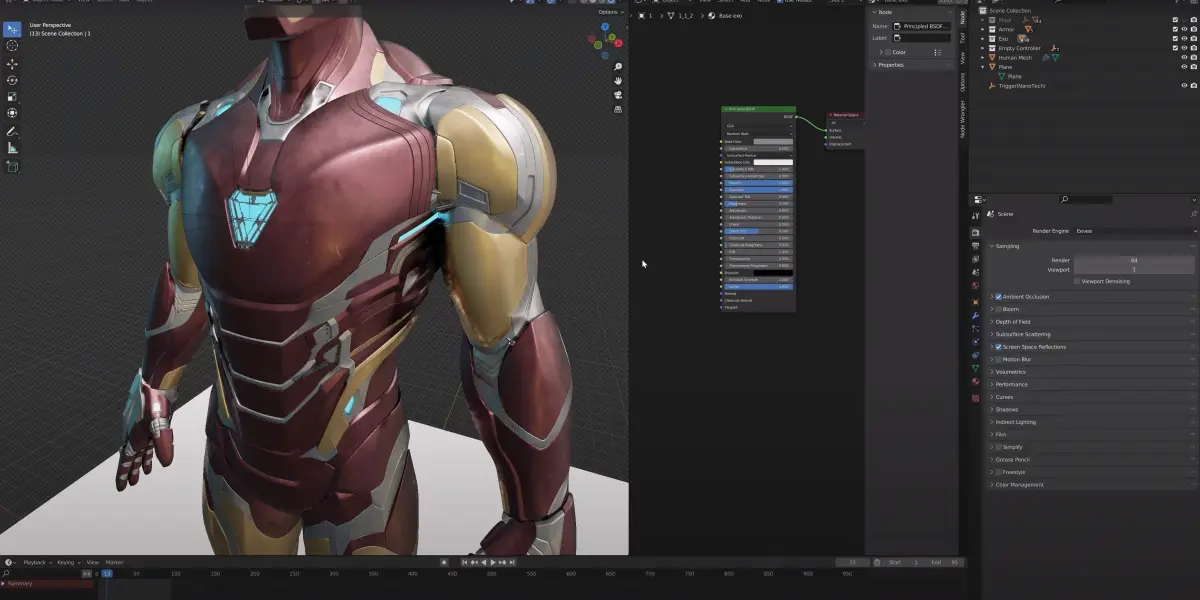Screen dimensions: 1200x600
Task: Enable the Simplify checkbox
Action: point(999,447)
